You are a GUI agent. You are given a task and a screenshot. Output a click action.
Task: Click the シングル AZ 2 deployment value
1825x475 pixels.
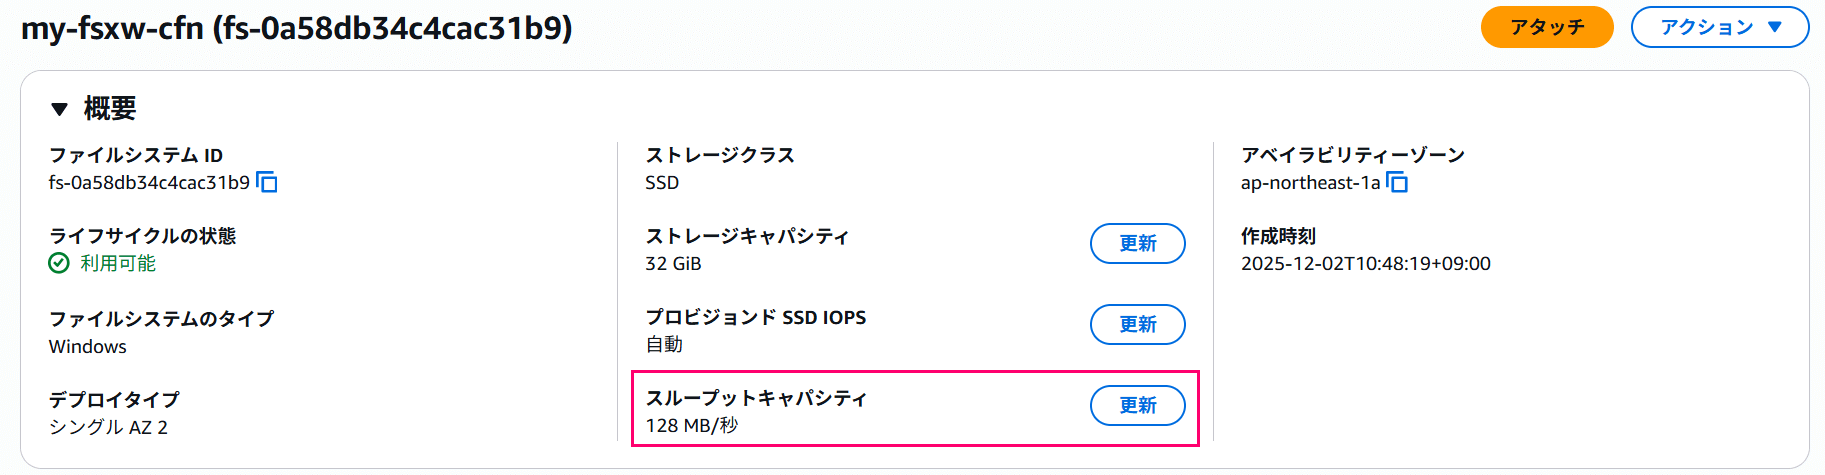click(x=108, y=428)
